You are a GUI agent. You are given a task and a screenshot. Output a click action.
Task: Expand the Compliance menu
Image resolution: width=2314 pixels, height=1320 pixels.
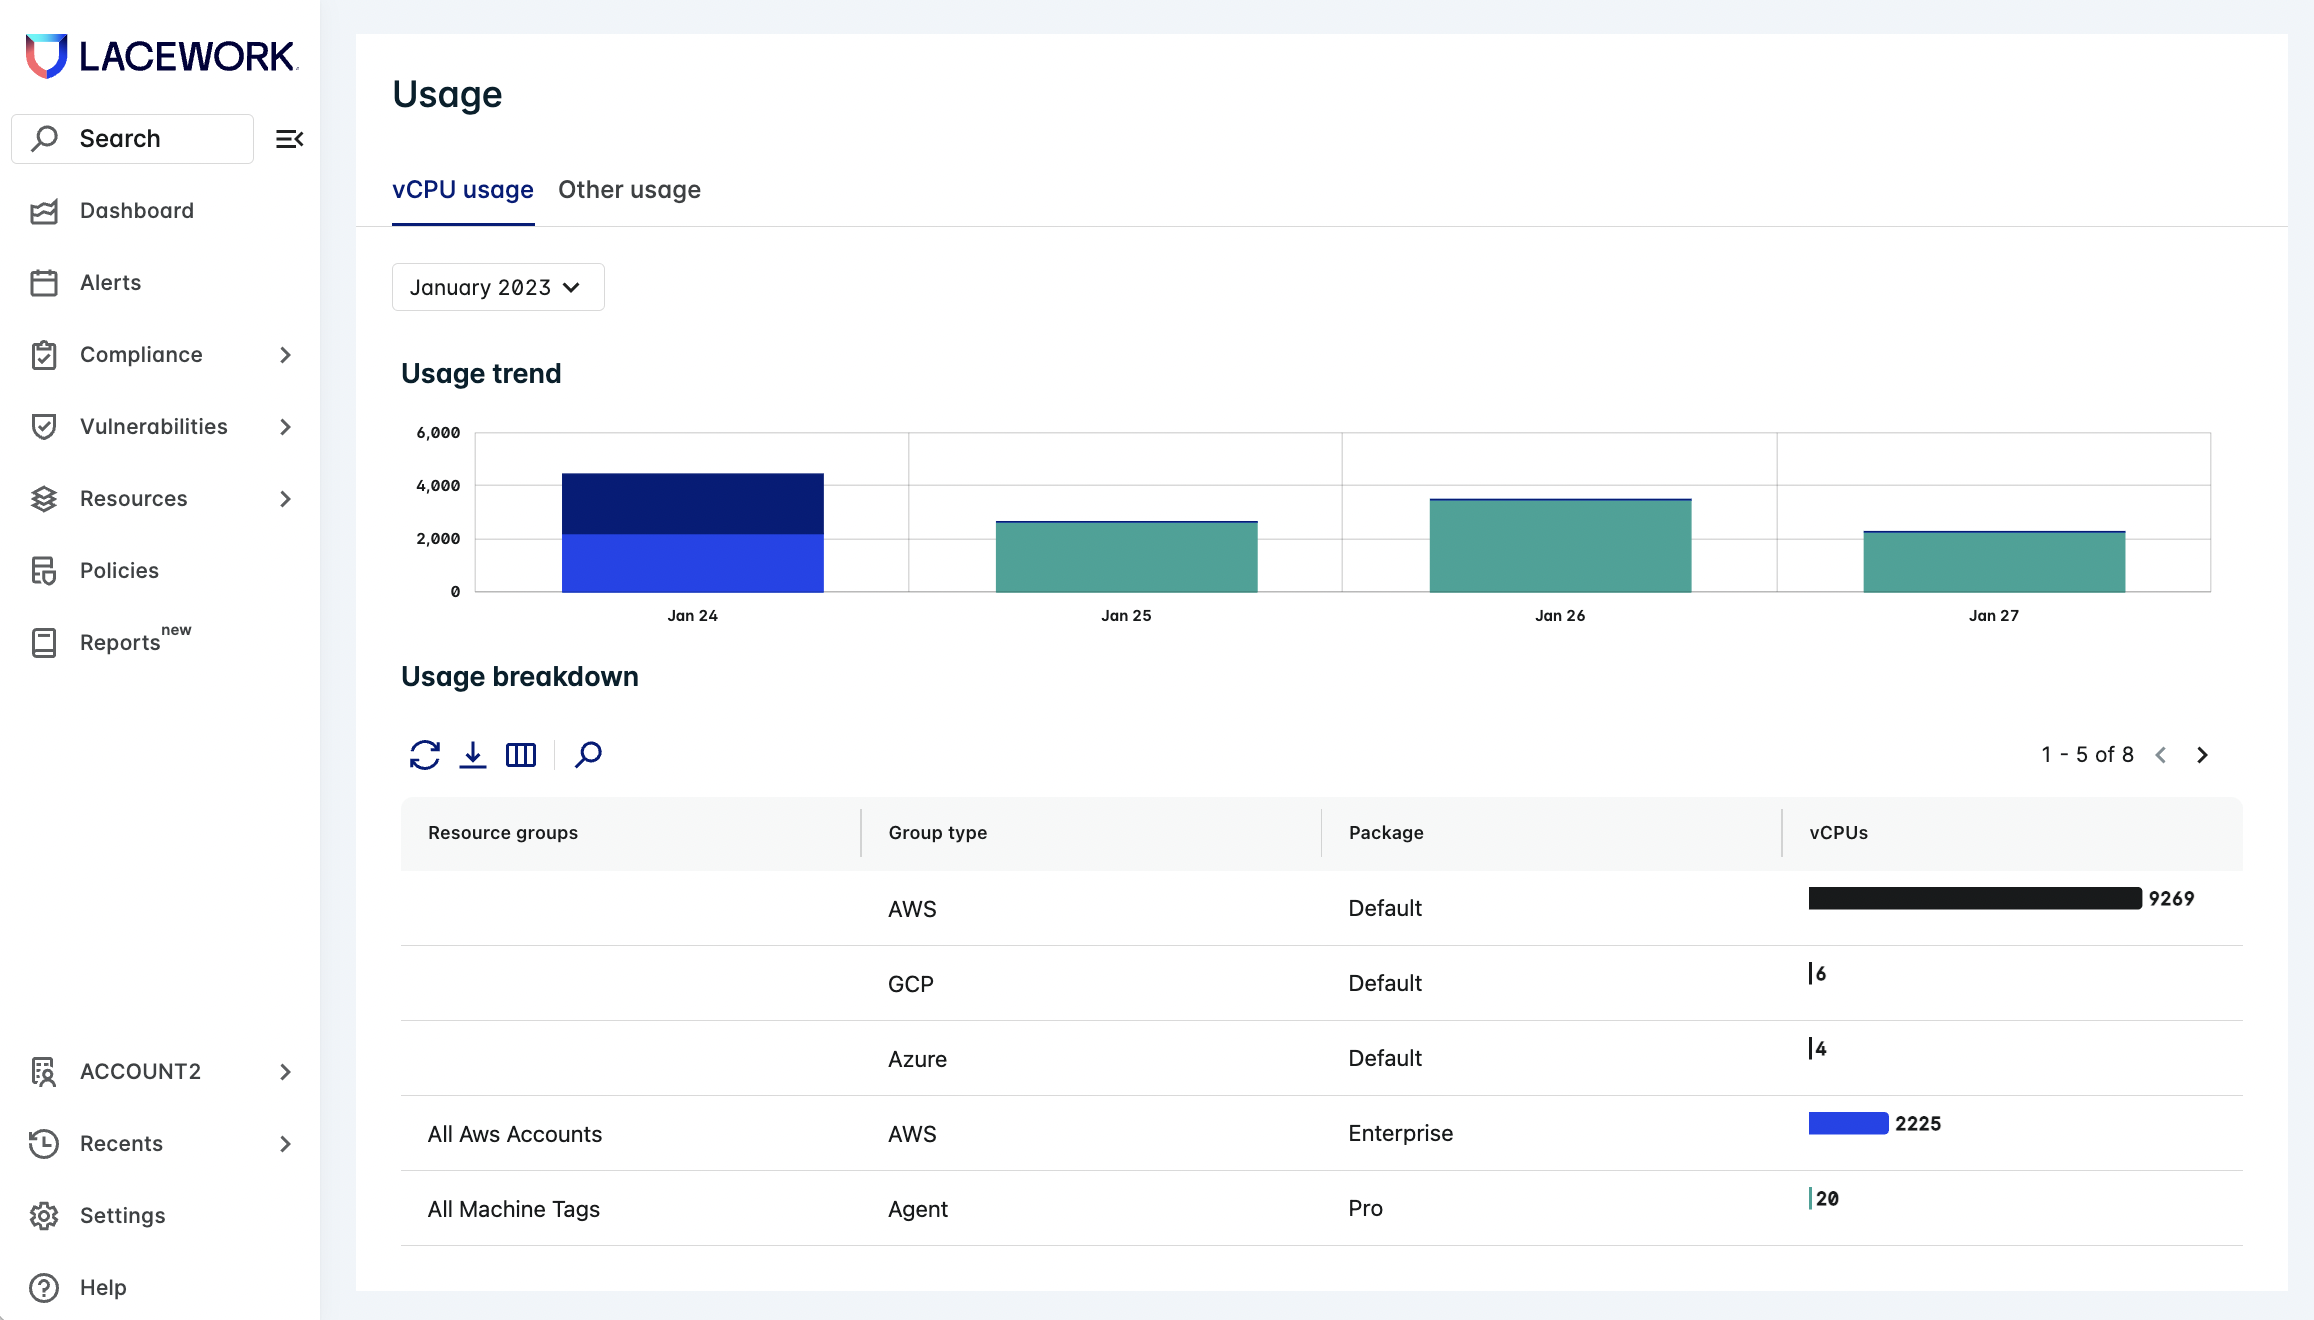click(x=141, y=354)
